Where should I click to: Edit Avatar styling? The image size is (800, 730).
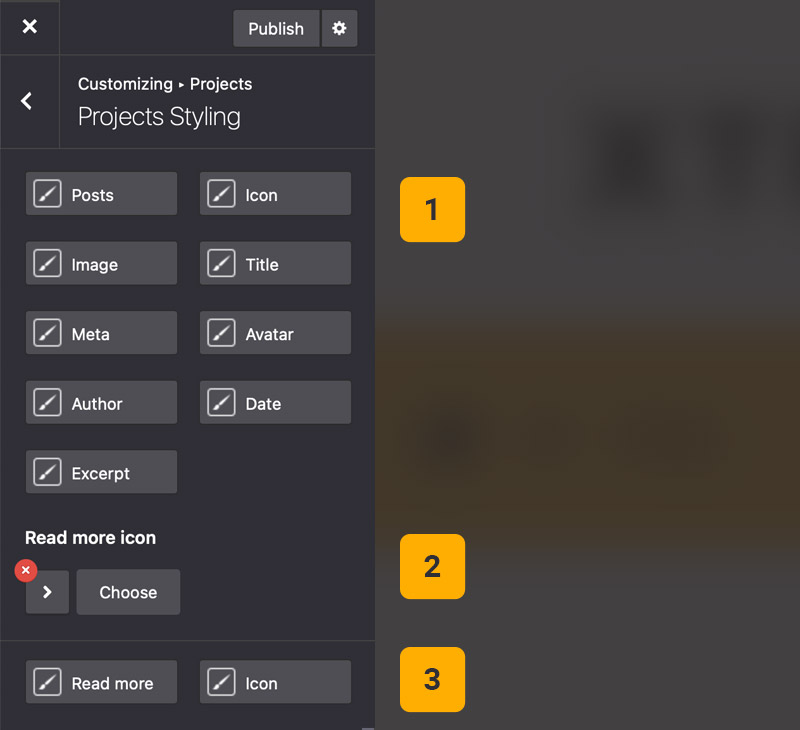275,334
